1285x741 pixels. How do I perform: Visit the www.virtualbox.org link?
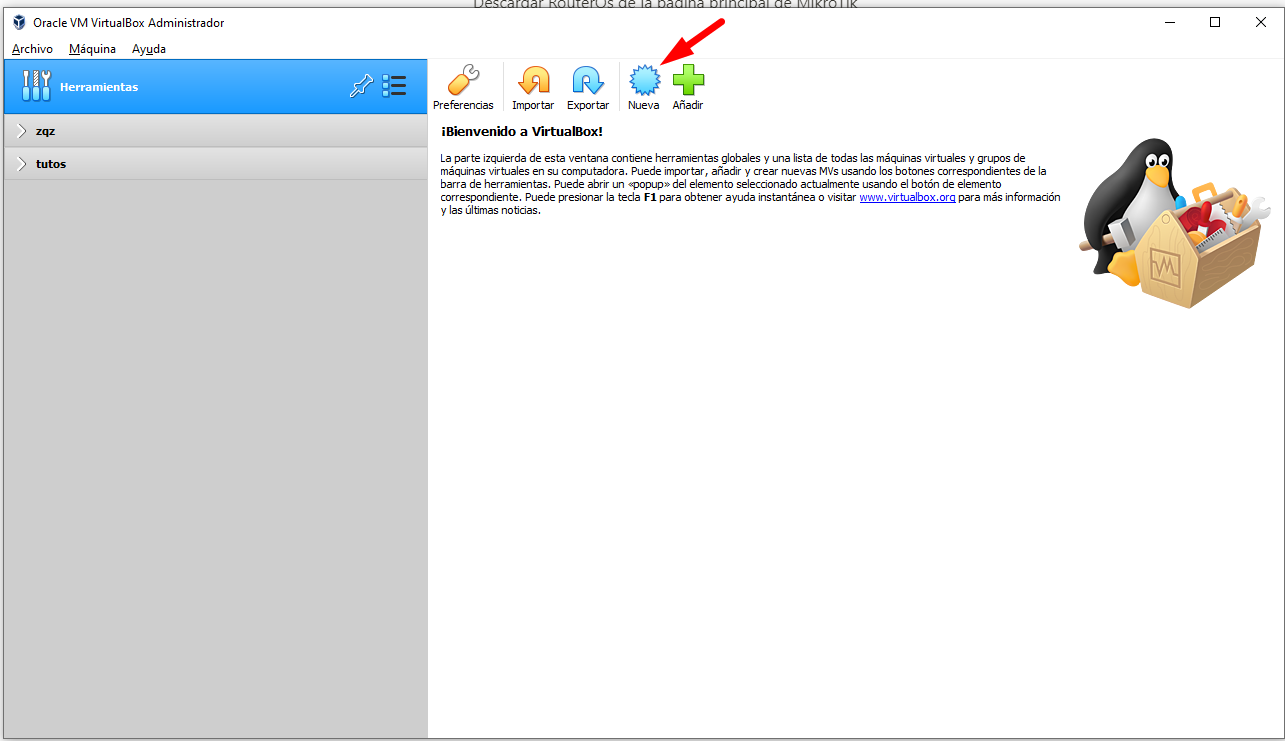point(906,197)
